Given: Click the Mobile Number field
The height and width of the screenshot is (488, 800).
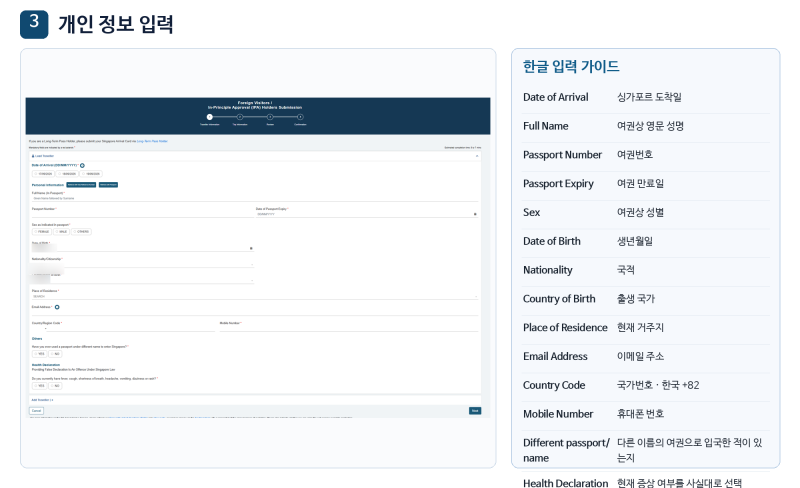Looking at the screenshot, I should (x=349, y=329).
